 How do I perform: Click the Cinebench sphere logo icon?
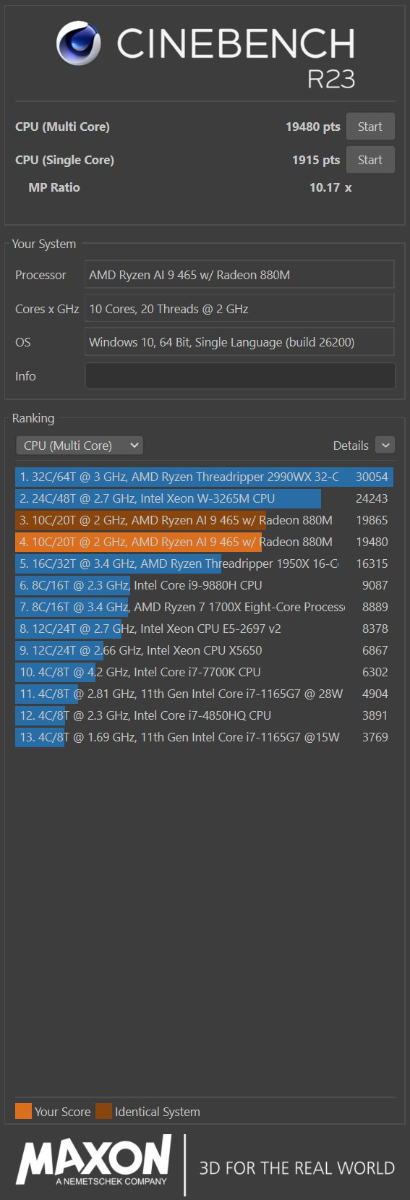click(x=81, y=46)
